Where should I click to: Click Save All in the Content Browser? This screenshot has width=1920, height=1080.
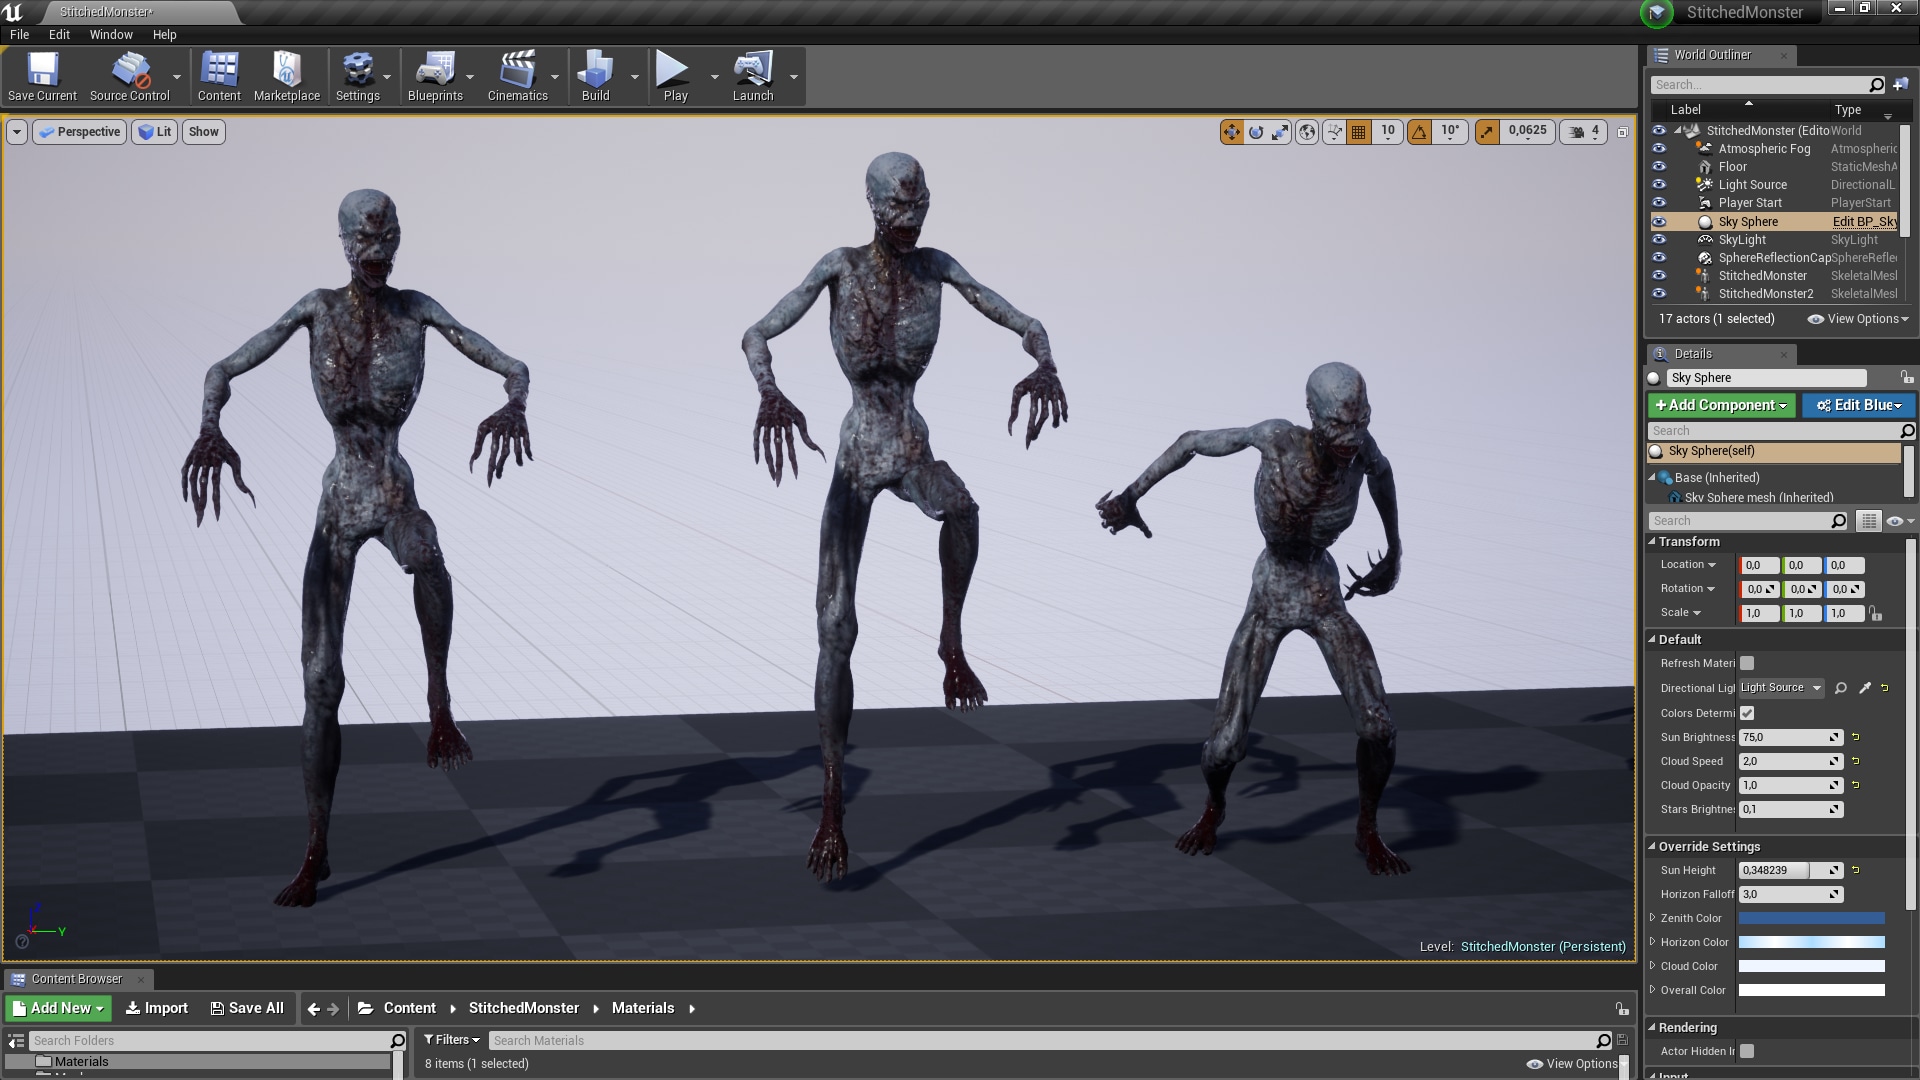click(247, 1008)
